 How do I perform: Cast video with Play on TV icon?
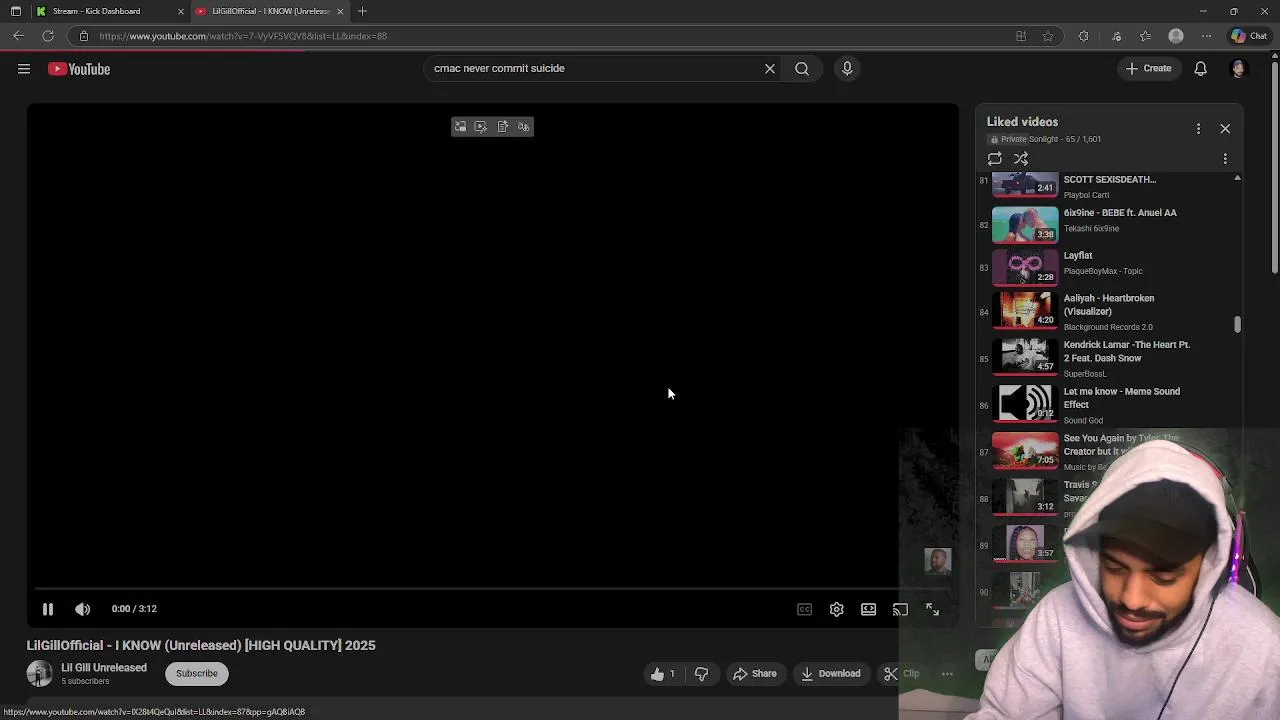[x=900, y=609]
